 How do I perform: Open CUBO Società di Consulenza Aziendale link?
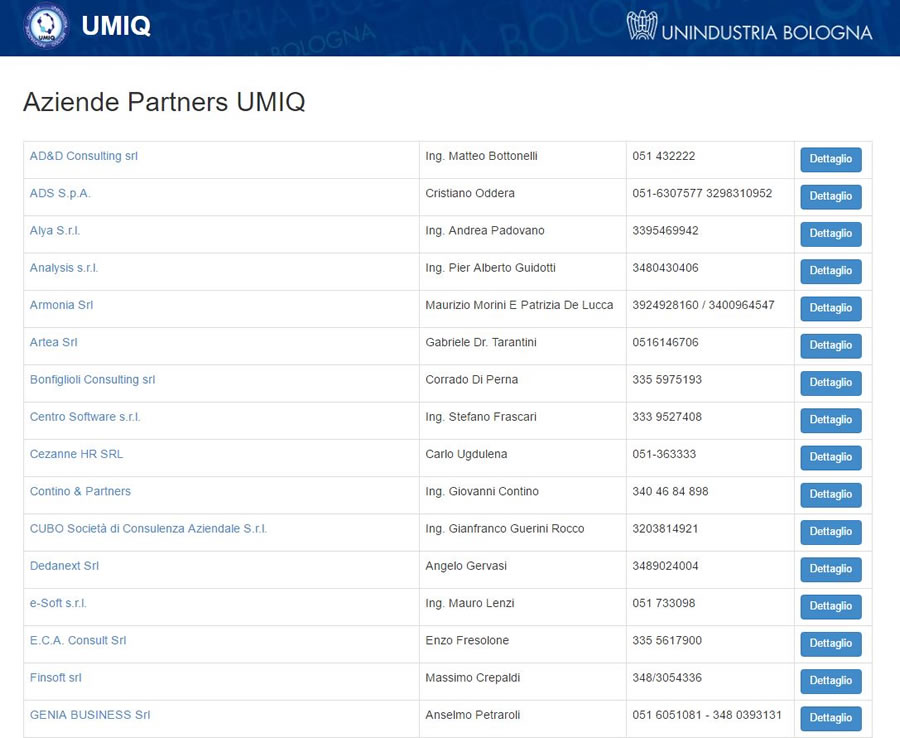[149, 529]
